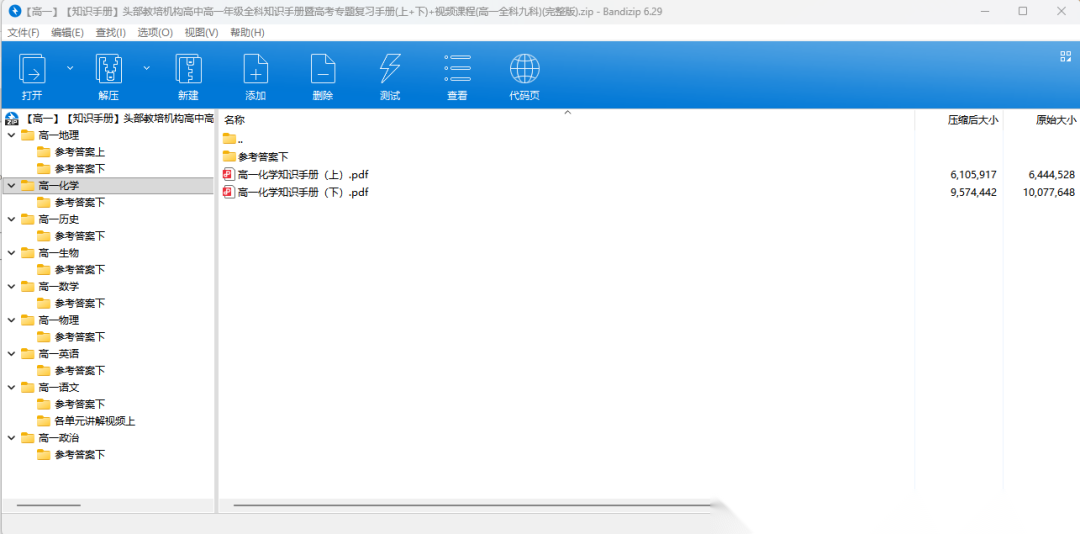The height and width of the screenshot is (534, 1080).
Task: Sort list by 名称 column header
Action: click(235, 119)
